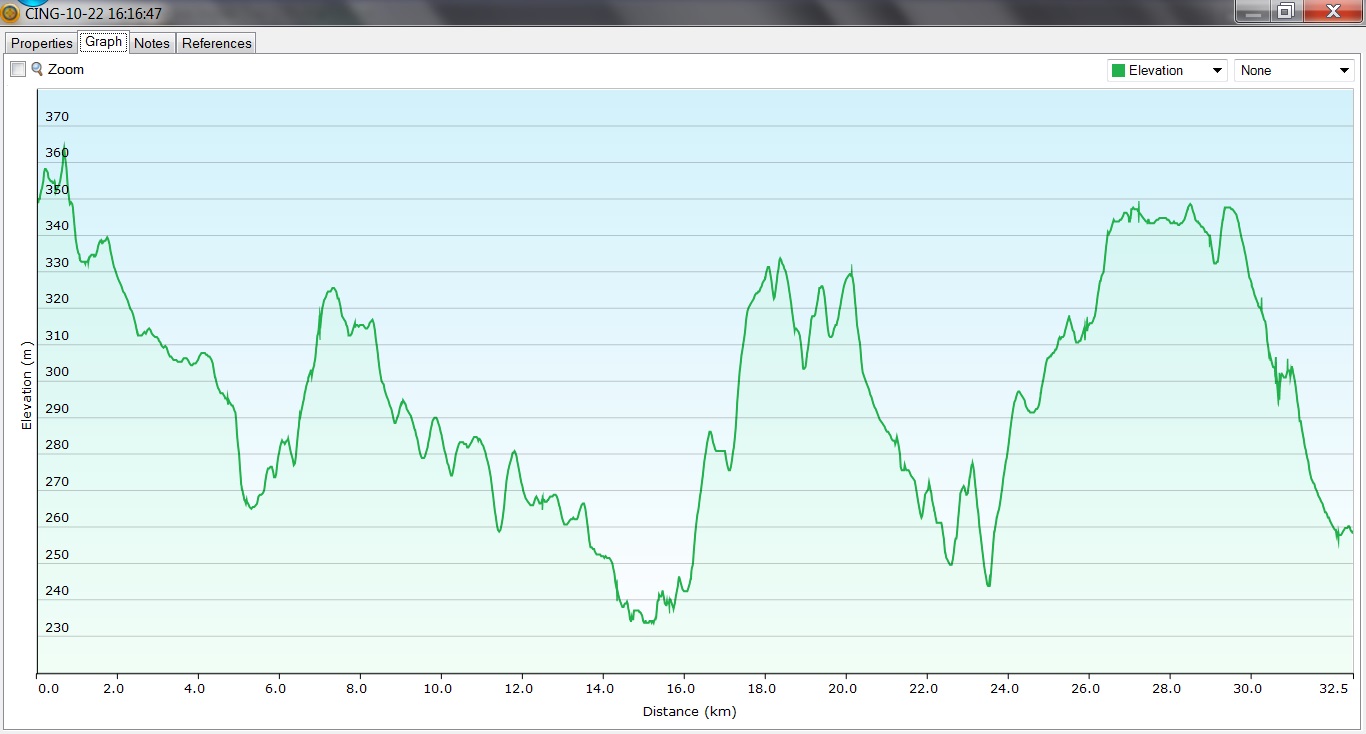Open the Elevation graph type dropdown

point(1217,71)
